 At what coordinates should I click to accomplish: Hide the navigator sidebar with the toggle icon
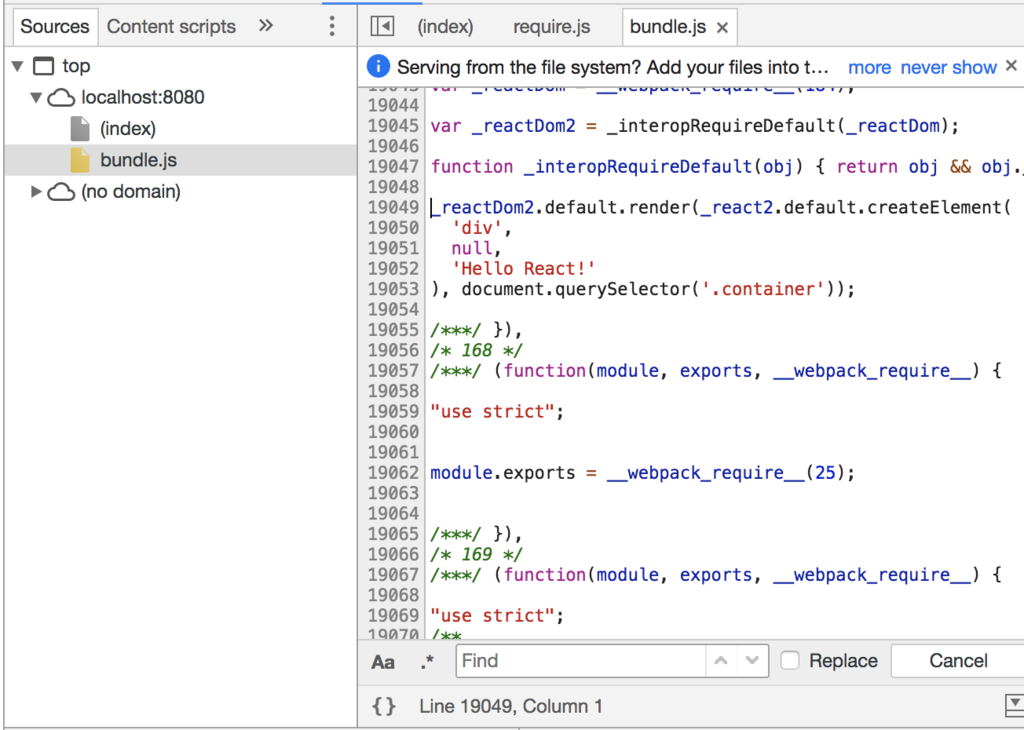pyautogui.click(x=382, y=26)
